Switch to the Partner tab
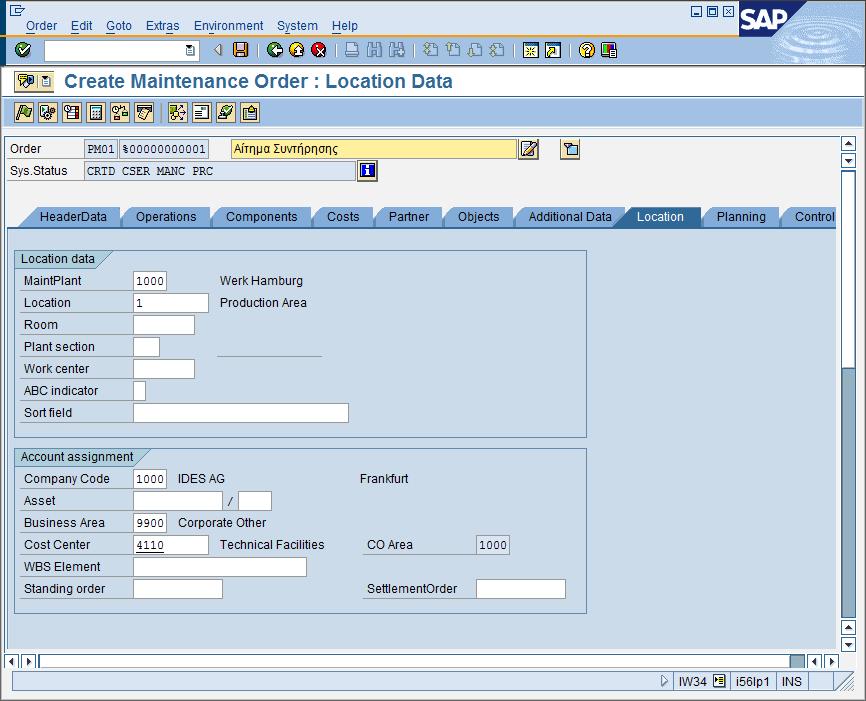This screenshot has height=701, width=866. coord(409,217)
